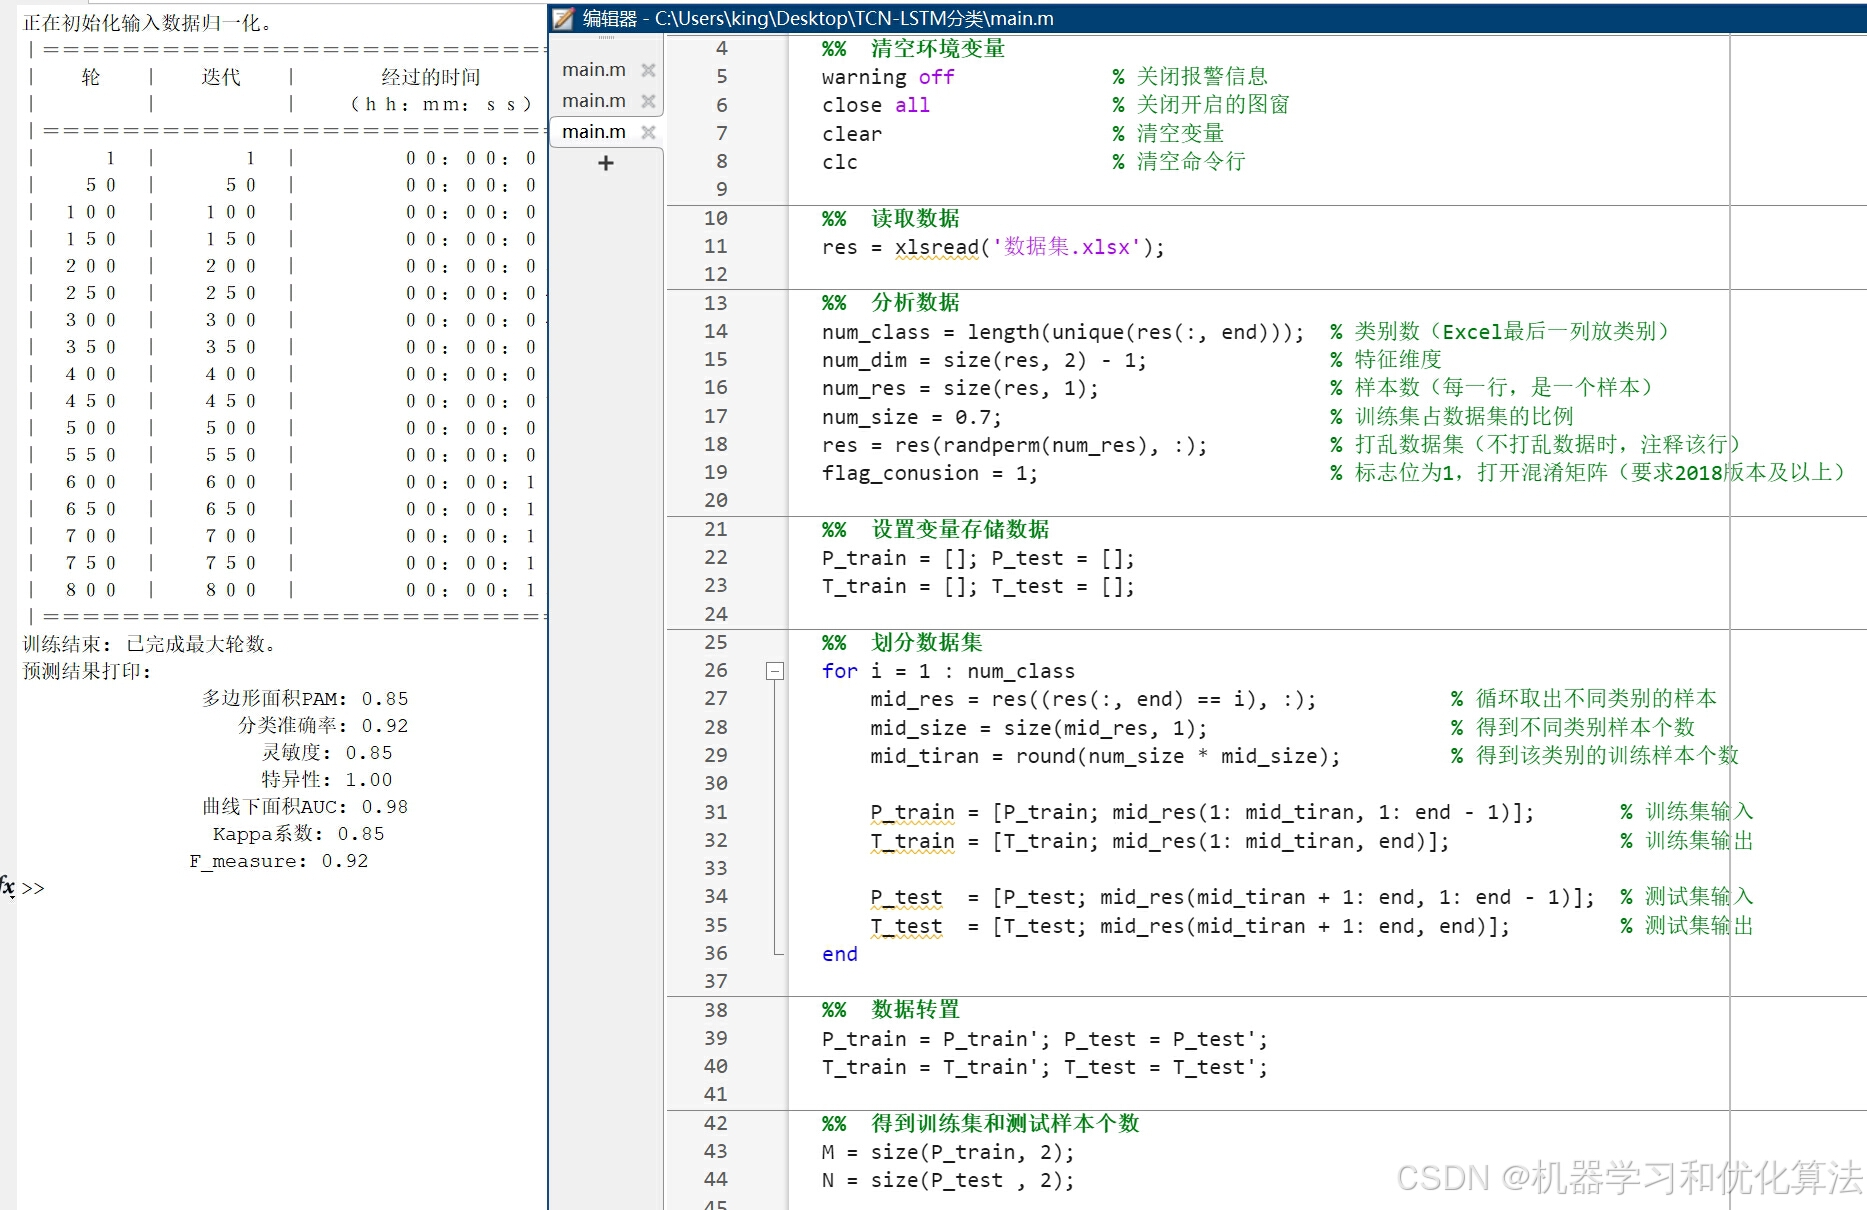Image resolution: width=1867 pixels, height=1210 pixels.
Task: Close the topmost main.m tab
Action: tap(648, 70)
